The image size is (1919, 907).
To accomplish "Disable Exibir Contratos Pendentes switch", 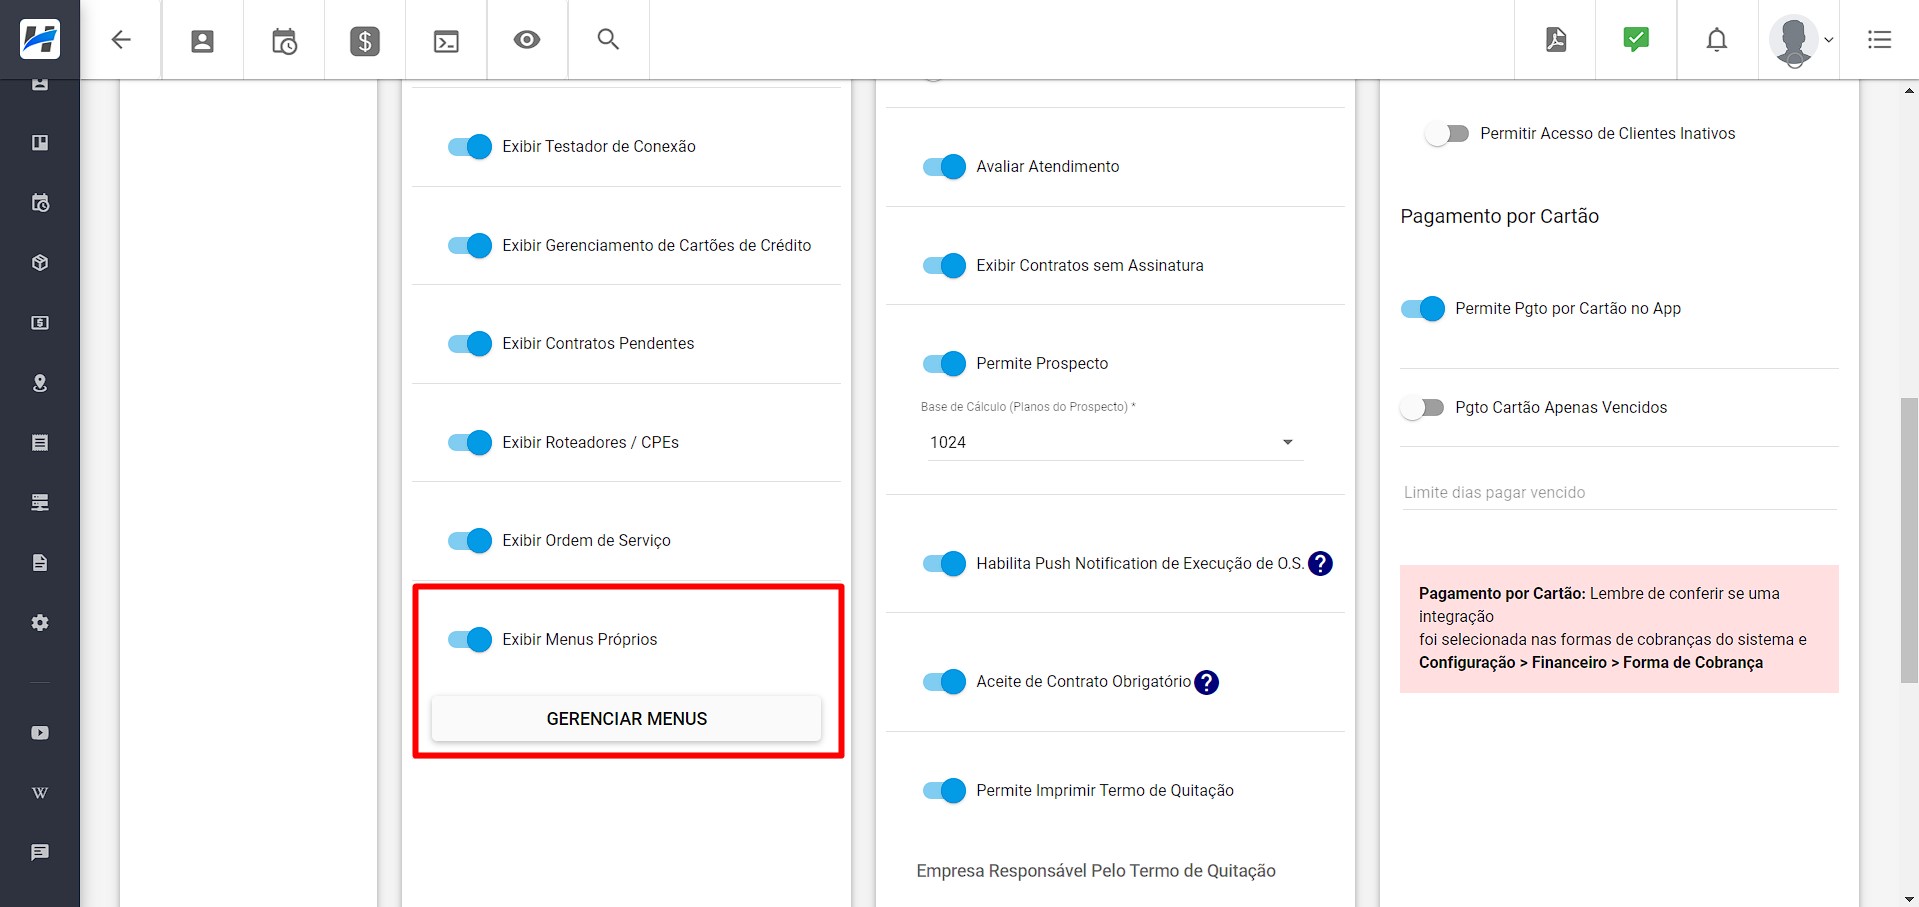I will (x=469, y=344).
